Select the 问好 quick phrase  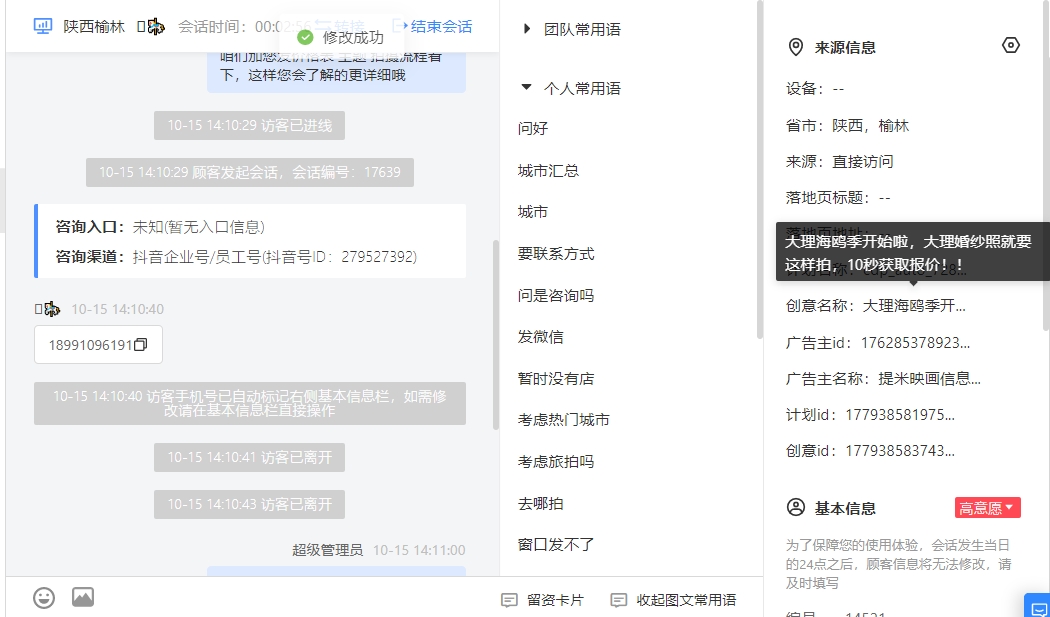point(533,128)
